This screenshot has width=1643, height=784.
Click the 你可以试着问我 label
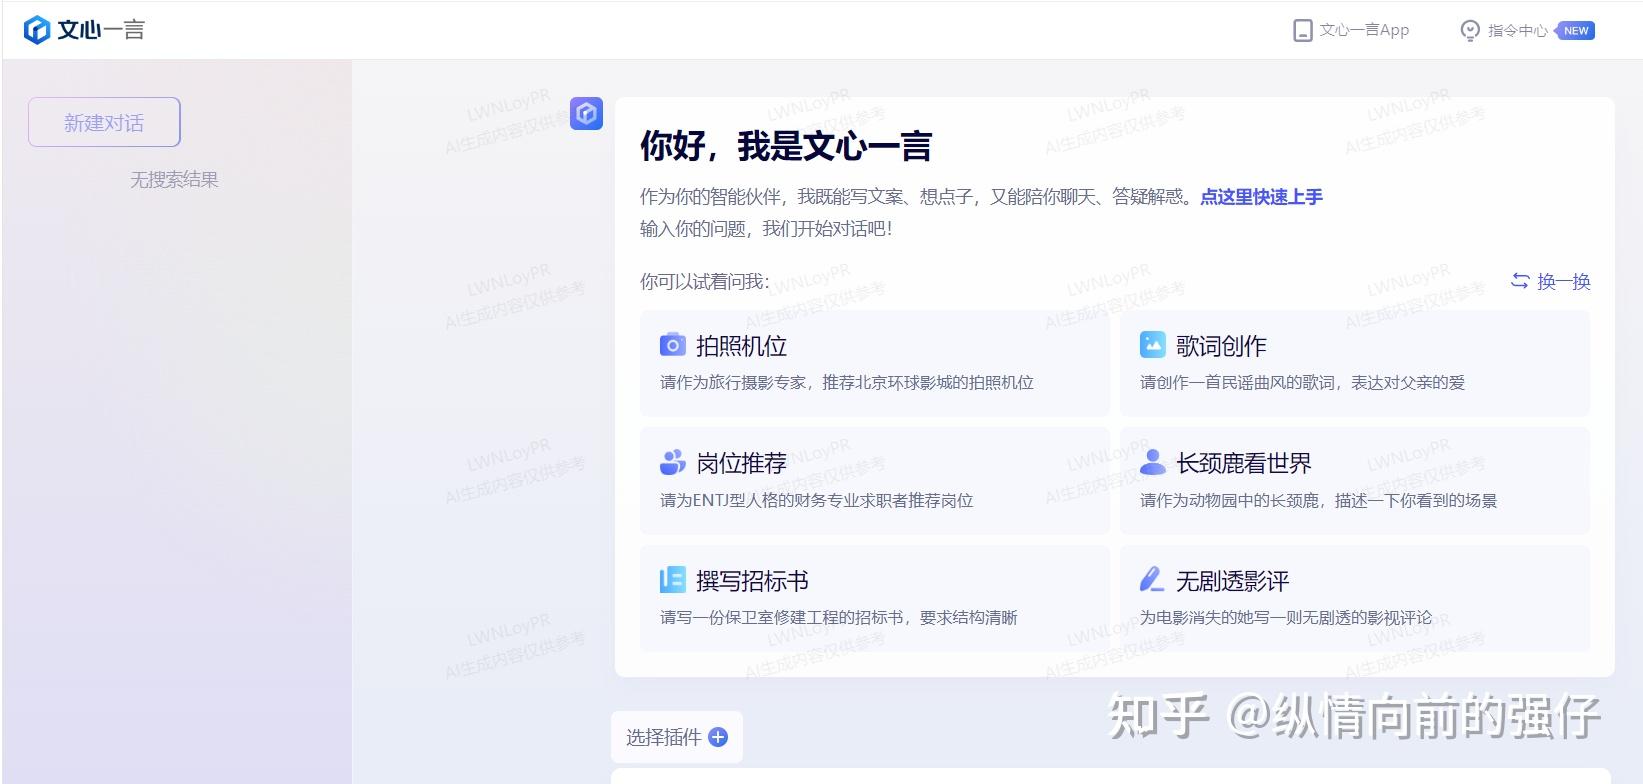point(705,282)
